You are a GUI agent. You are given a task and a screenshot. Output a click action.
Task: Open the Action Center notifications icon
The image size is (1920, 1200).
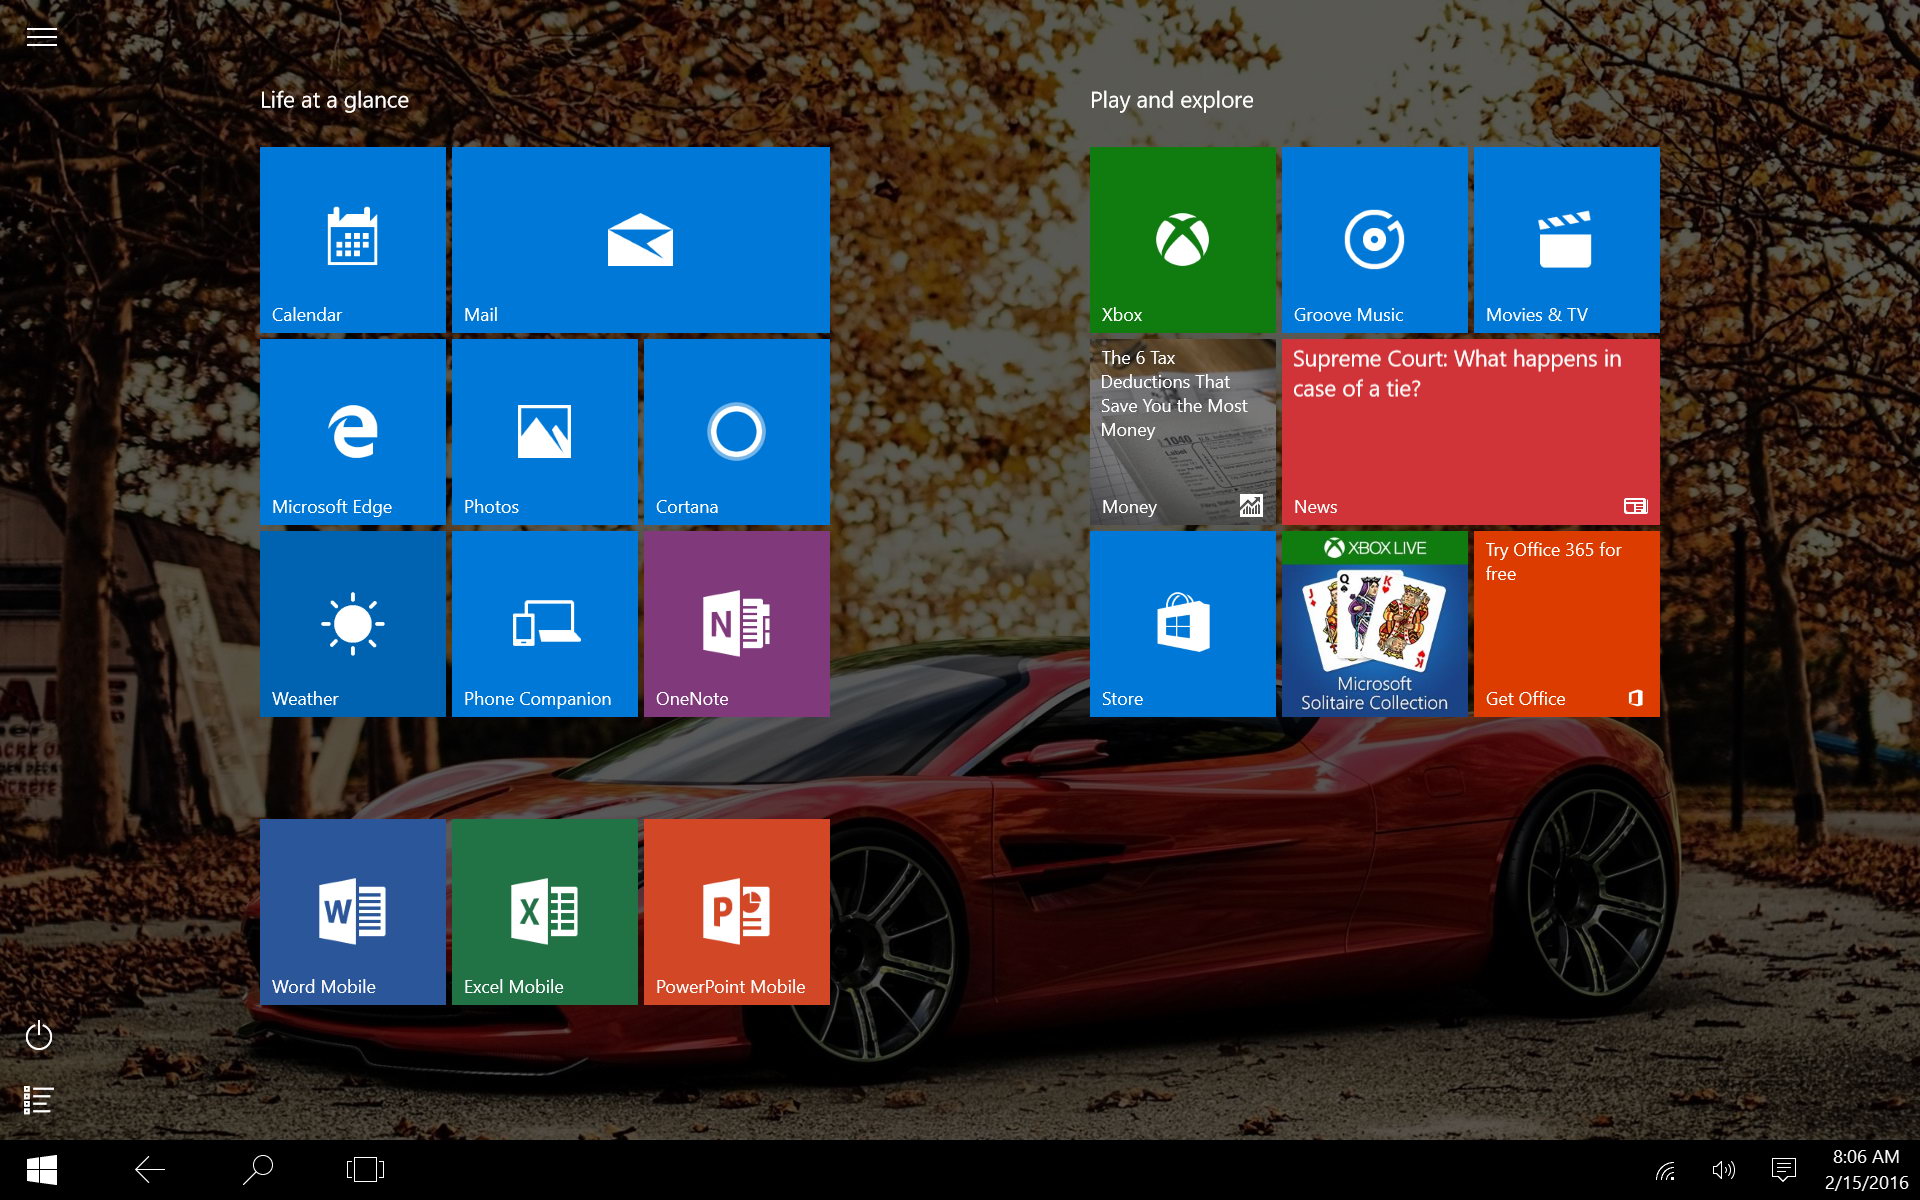[1783, 1170]
